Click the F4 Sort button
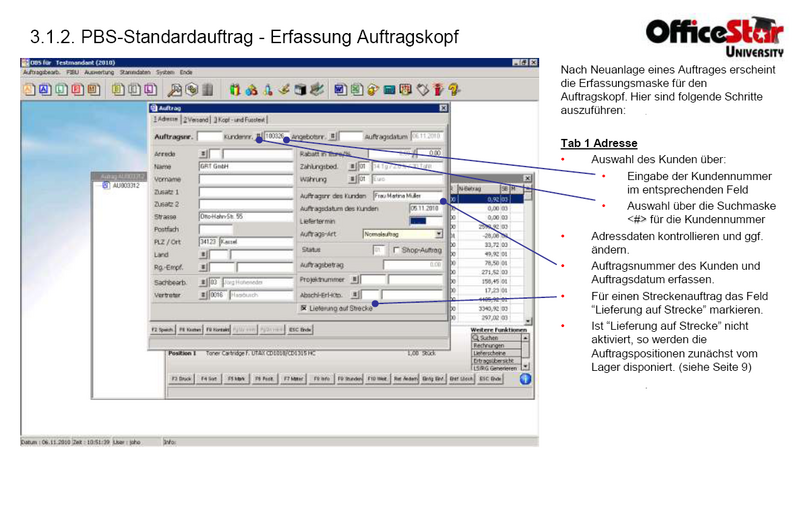 [x=209, y=379]
